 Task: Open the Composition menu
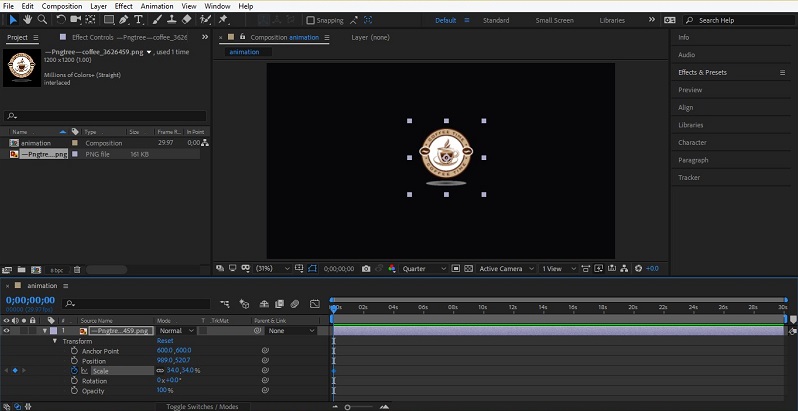(x=62, y=6)
